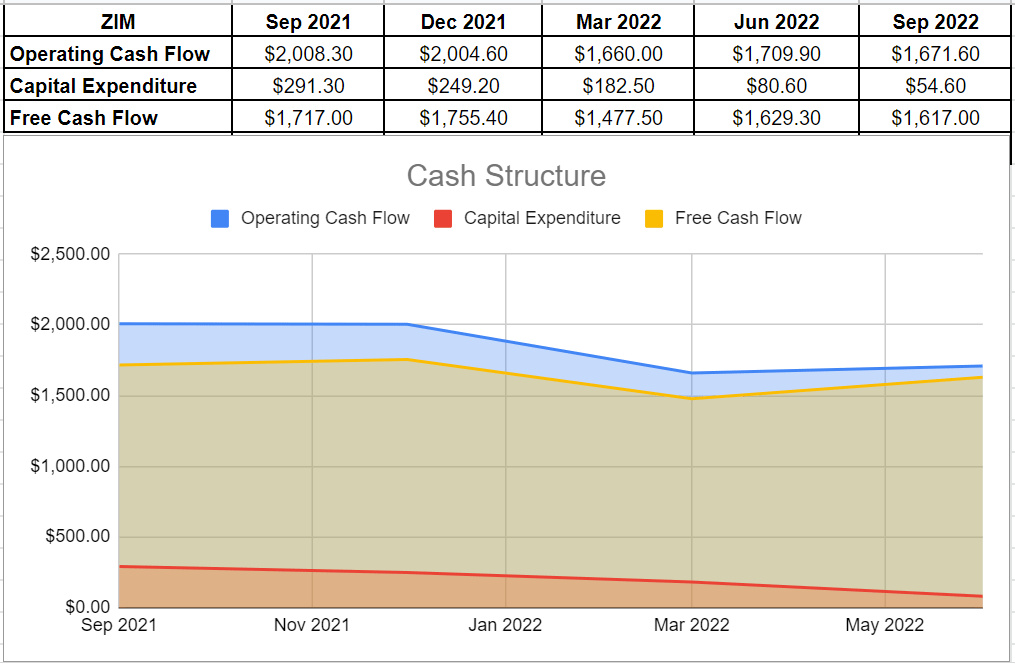The height and width of the screenshot is (664, 1015).
Task: Click the Operating Cash Flow legend label
Action: pyautogui.click(x=325, y=218)
